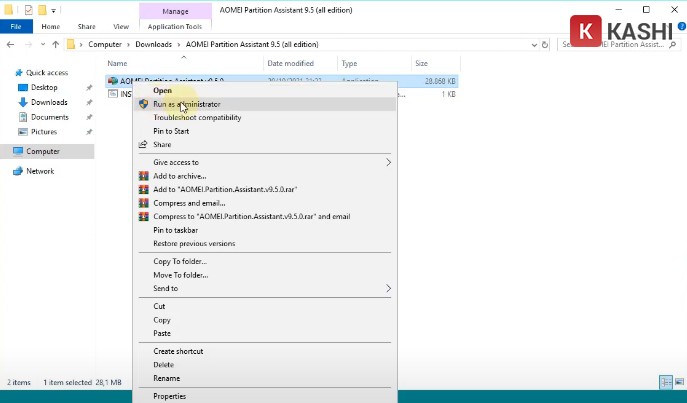Viewport: 687px width, 403px height.
Task: Click the Properties quick access toolbar icon
Action: [28, 10]
